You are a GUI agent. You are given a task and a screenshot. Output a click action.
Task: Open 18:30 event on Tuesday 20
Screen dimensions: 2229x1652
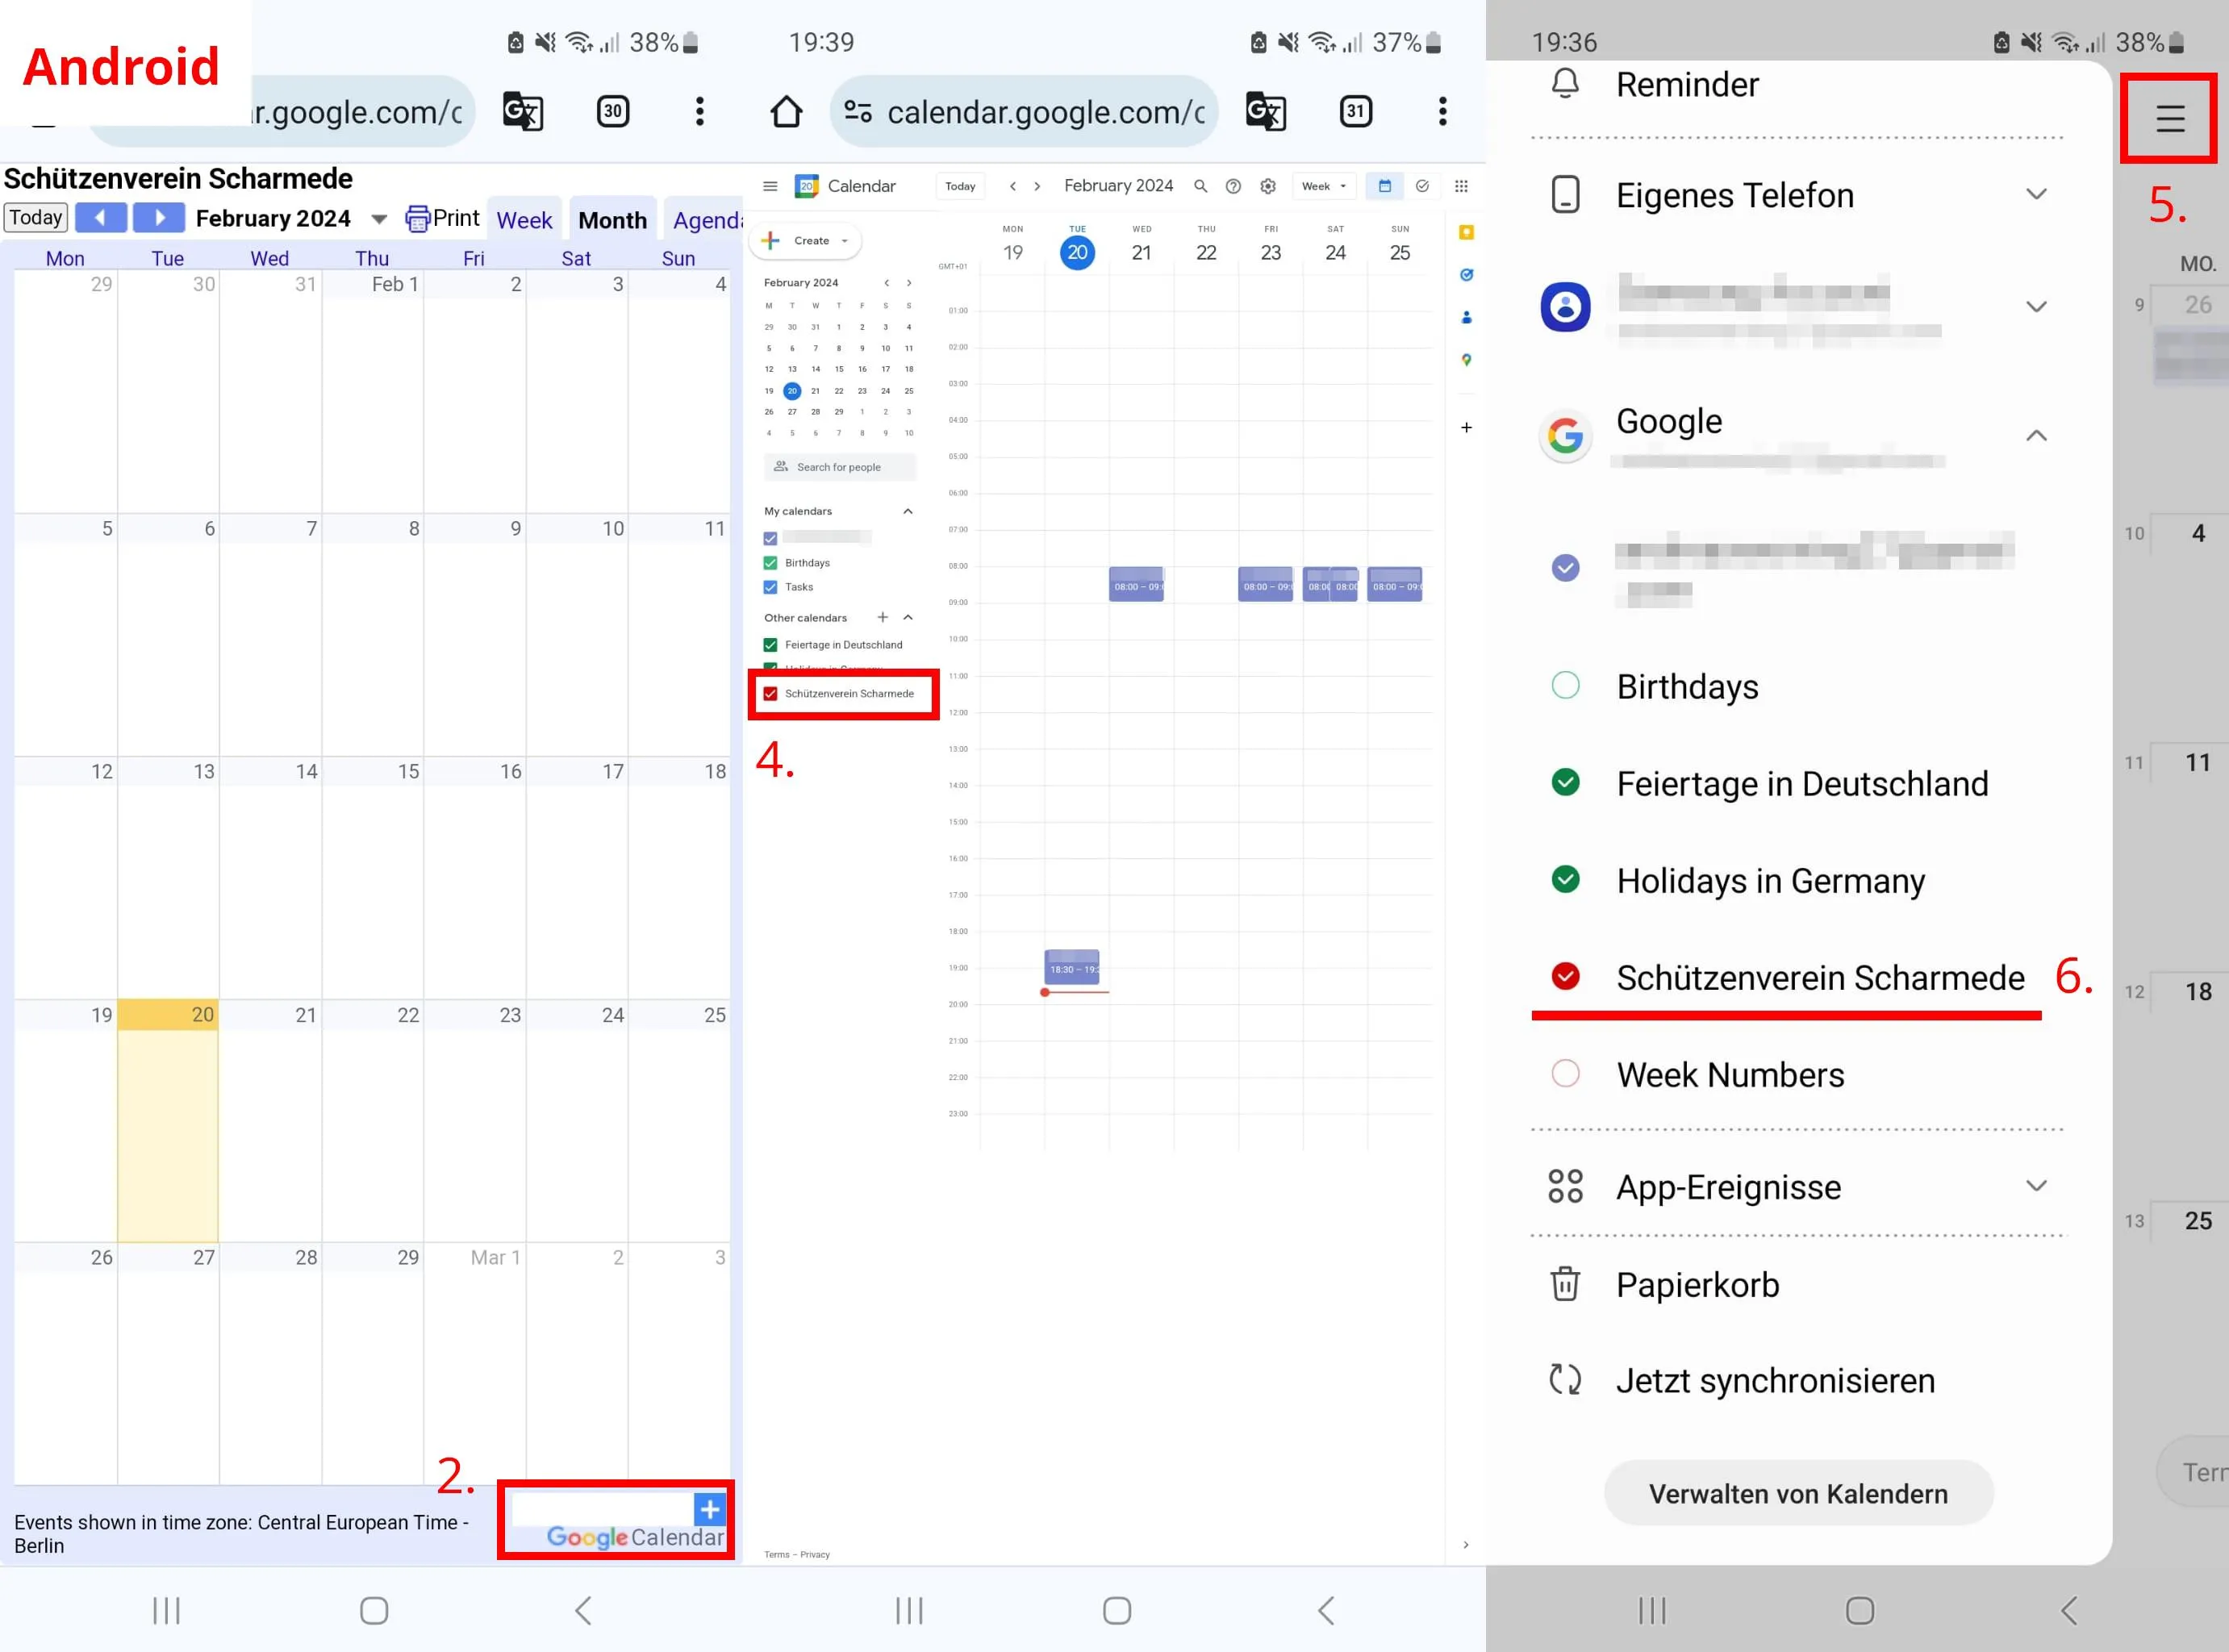click(x=1072, y=968)
